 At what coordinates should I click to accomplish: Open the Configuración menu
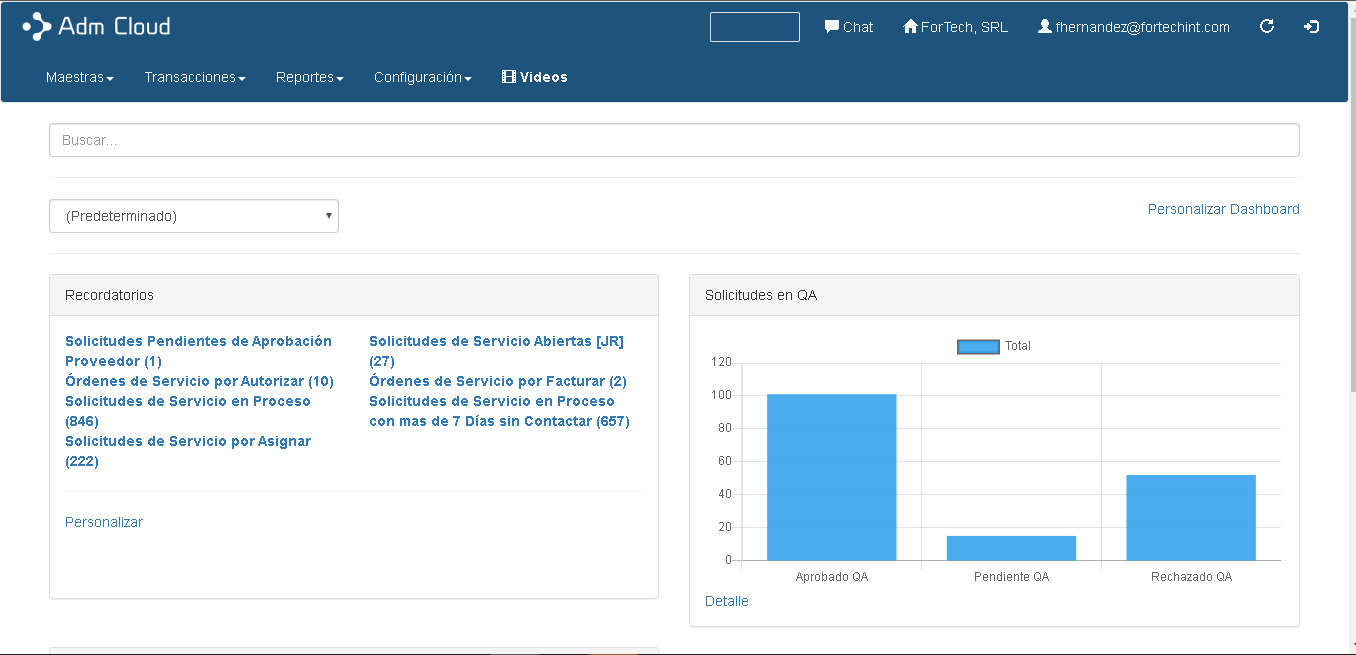point(422,76)
